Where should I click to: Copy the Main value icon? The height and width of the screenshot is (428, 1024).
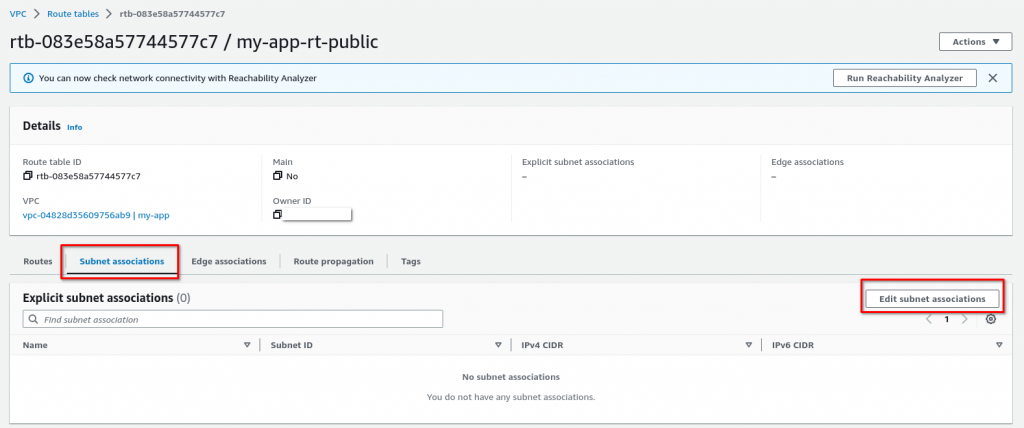click(278, 176)
